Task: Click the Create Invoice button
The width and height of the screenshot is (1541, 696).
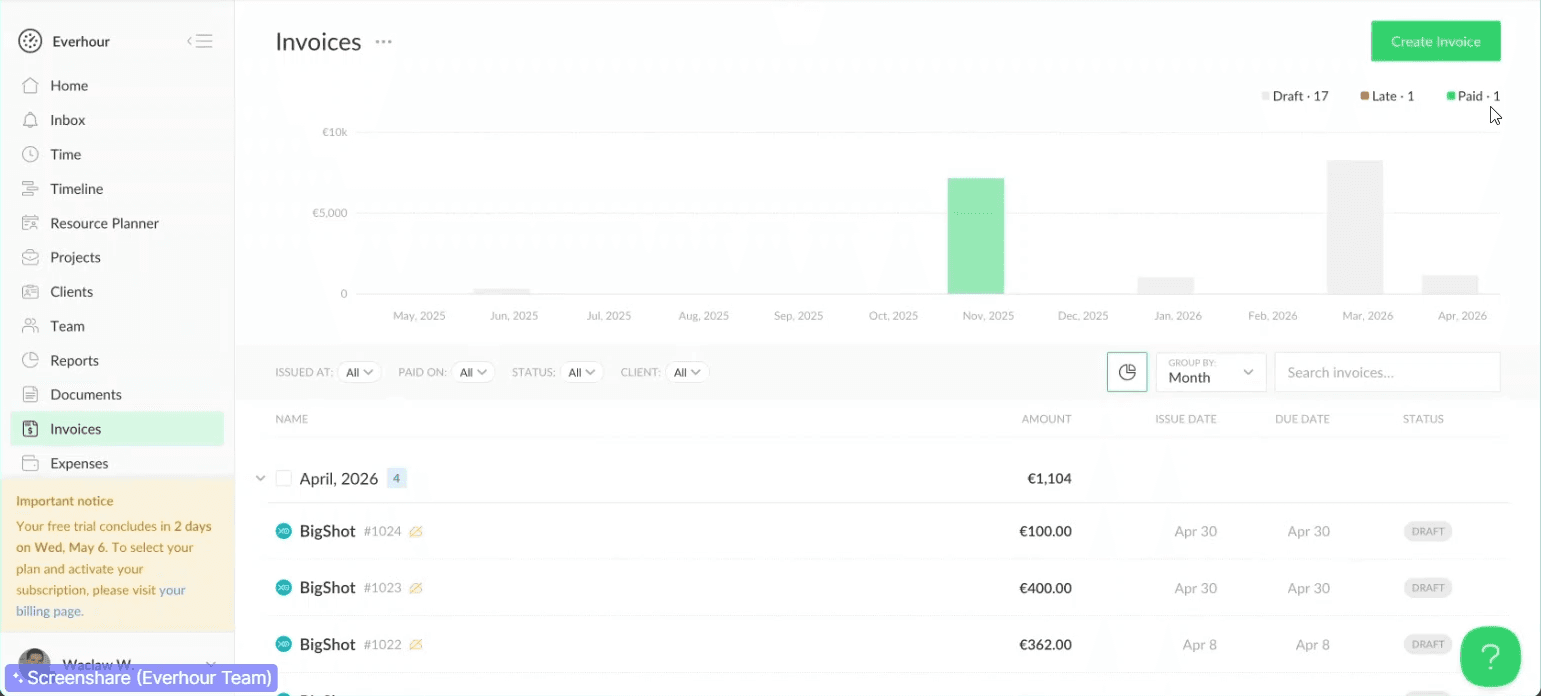Action: tap(1436, 41)
